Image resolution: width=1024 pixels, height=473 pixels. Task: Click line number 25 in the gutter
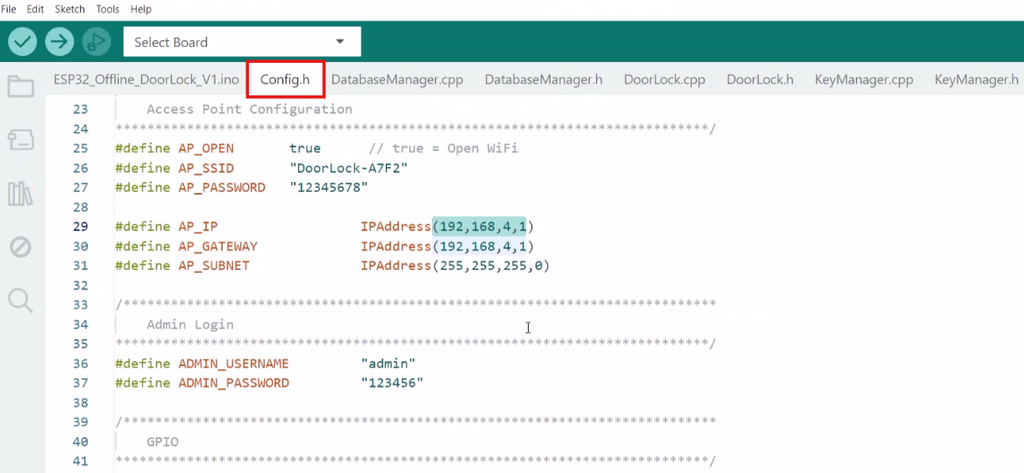[x=80, y=148]
